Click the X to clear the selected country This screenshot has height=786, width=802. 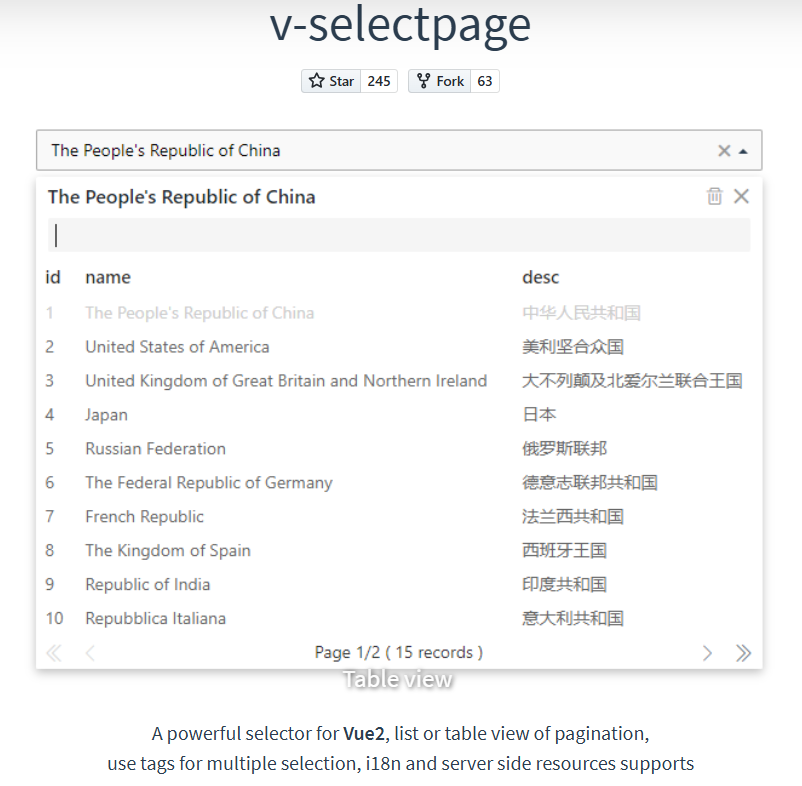(x=724, y=149)
